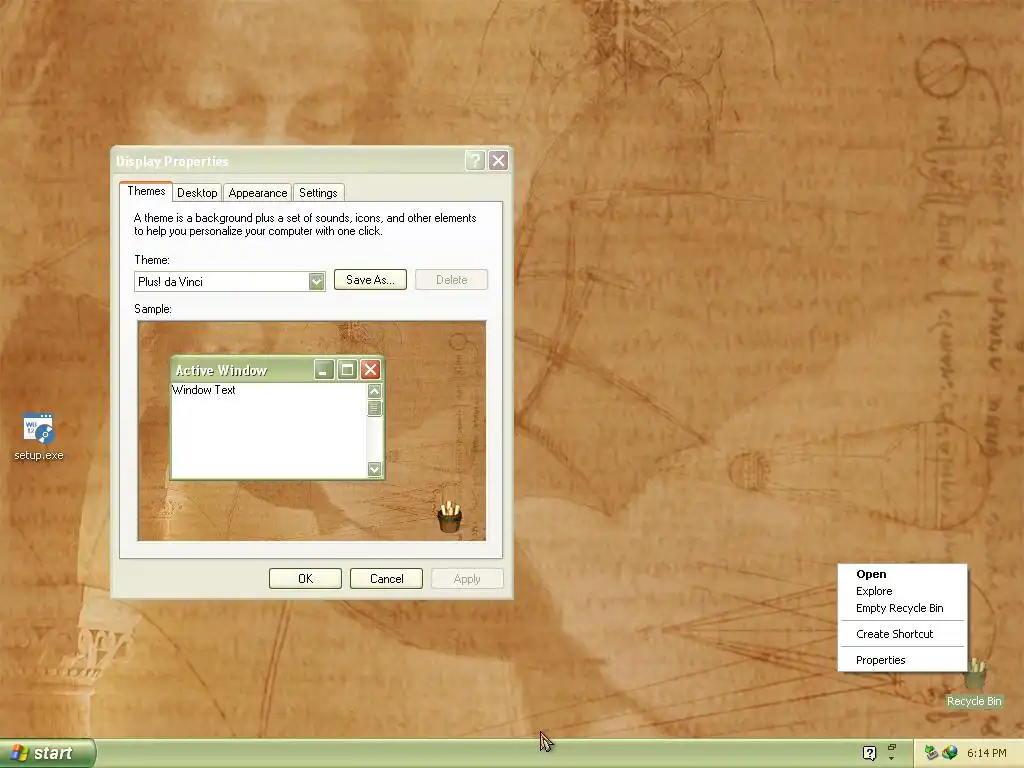Click the sample window scrollbar thumb
Viewport: 1024px width, 768px height.
click(374, 408)
